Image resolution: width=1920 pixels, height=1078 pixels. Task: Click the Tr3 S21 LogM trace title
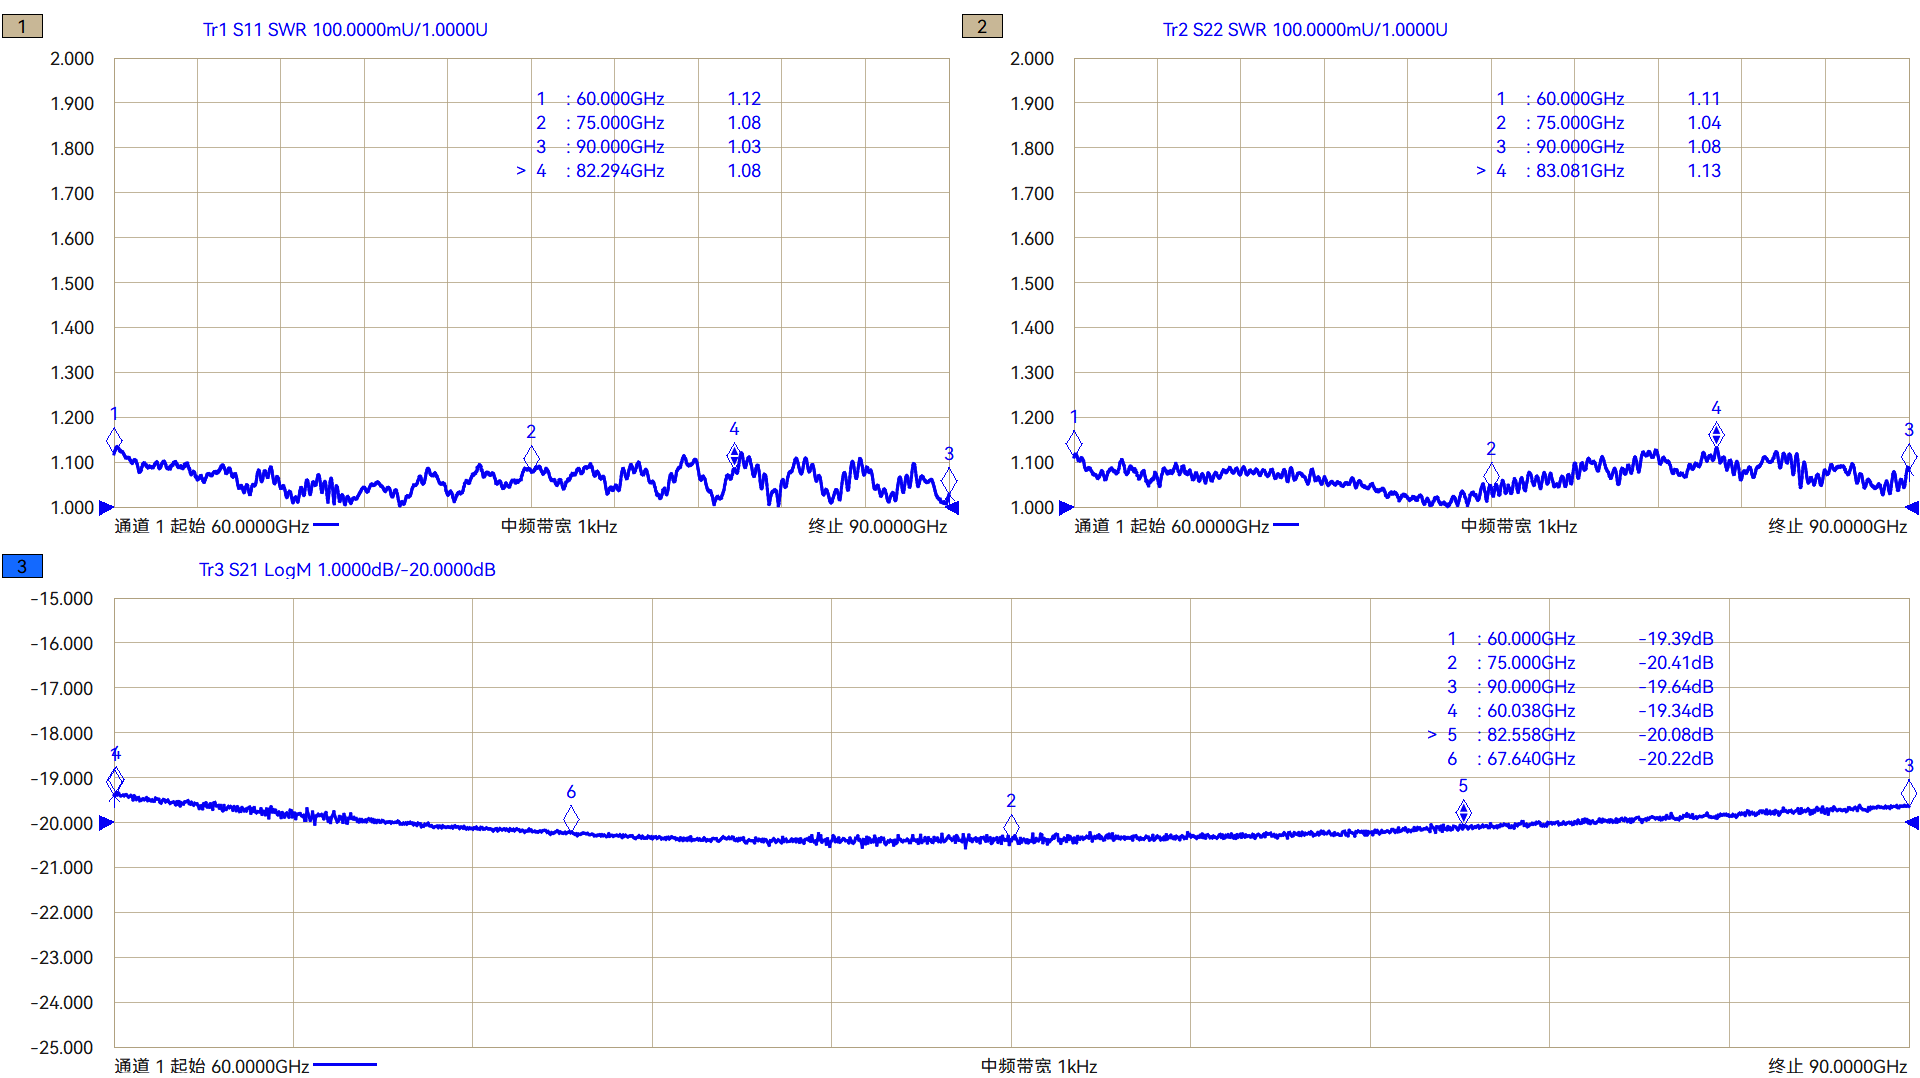(347, 570)
